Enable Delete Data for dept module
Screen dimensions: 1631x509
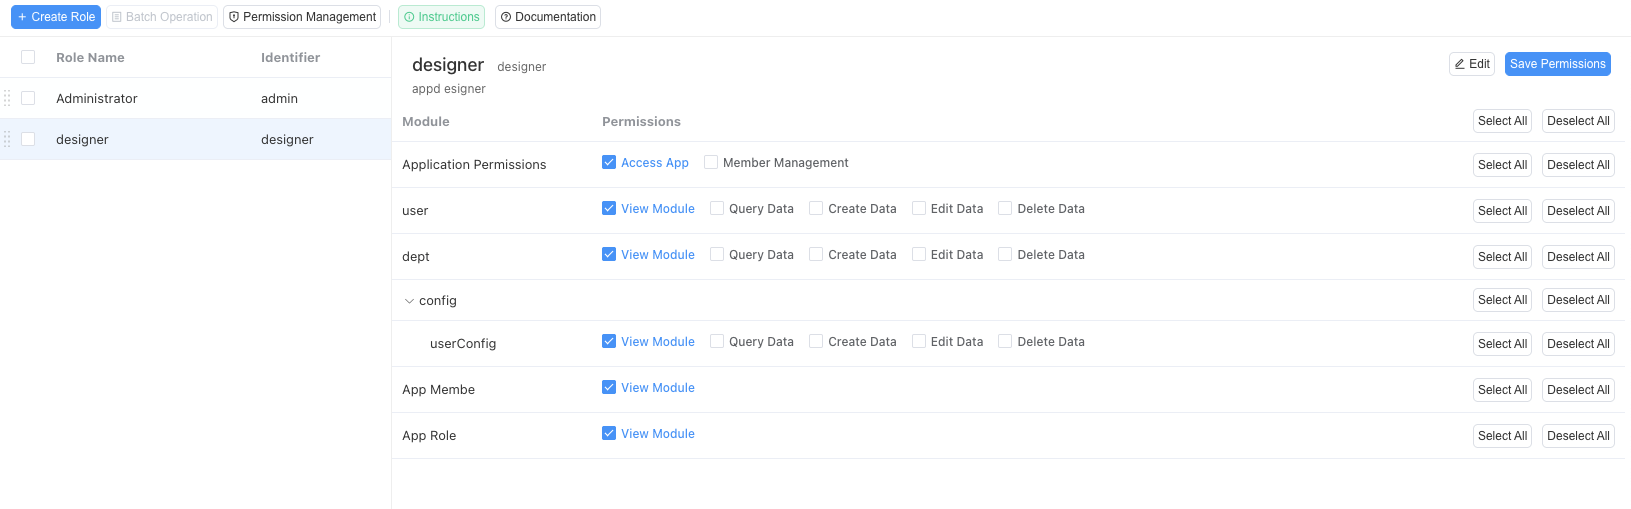[1005, 254]
